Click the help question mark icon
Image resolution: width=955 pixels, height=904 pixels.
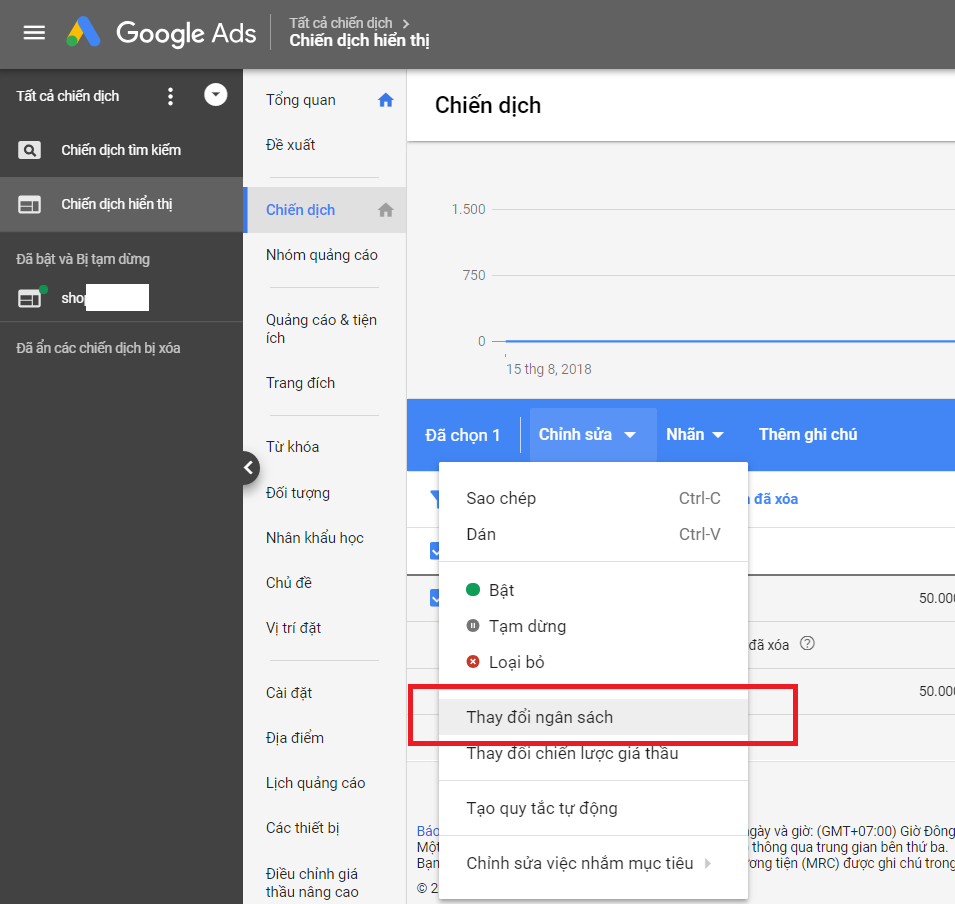click(x=807, y=643)
